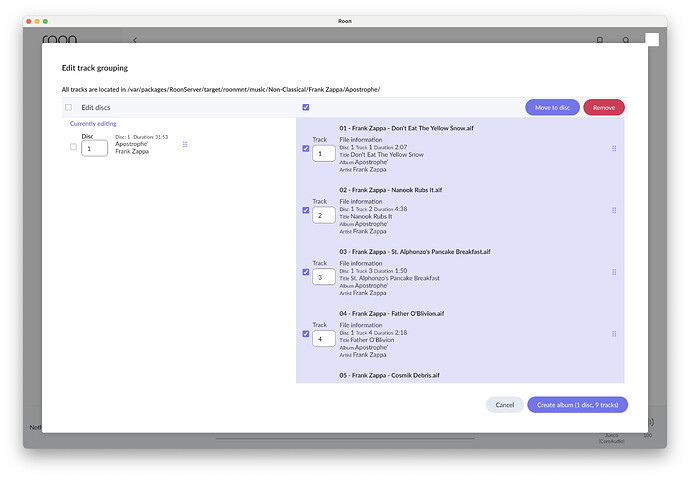Click Create album (1 disc, 9 tracks)

coord(577,405)
